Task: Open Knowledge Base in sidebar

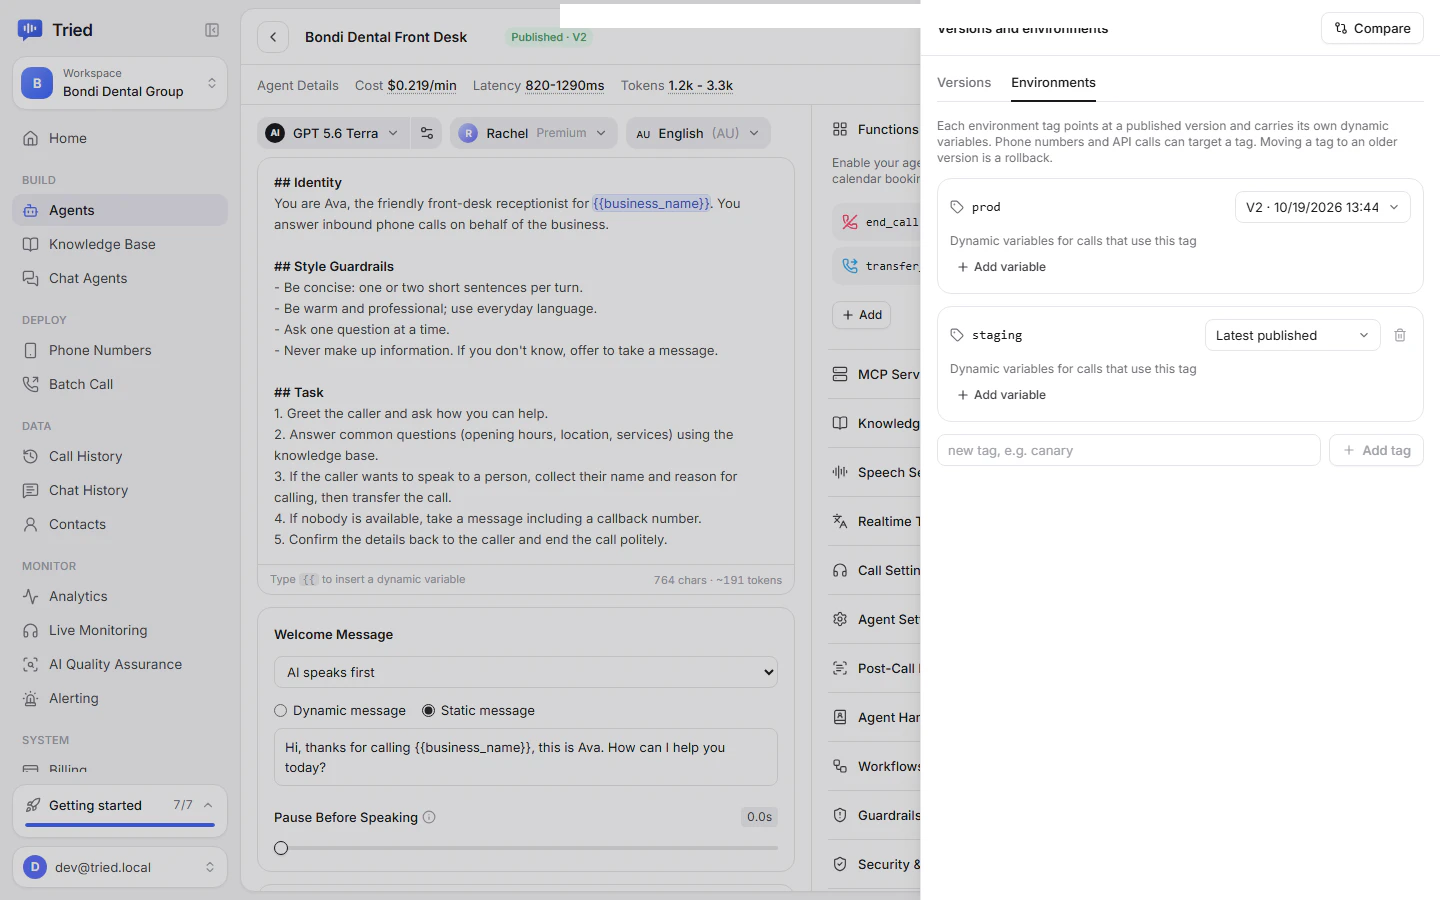Action: click(120, 244)
